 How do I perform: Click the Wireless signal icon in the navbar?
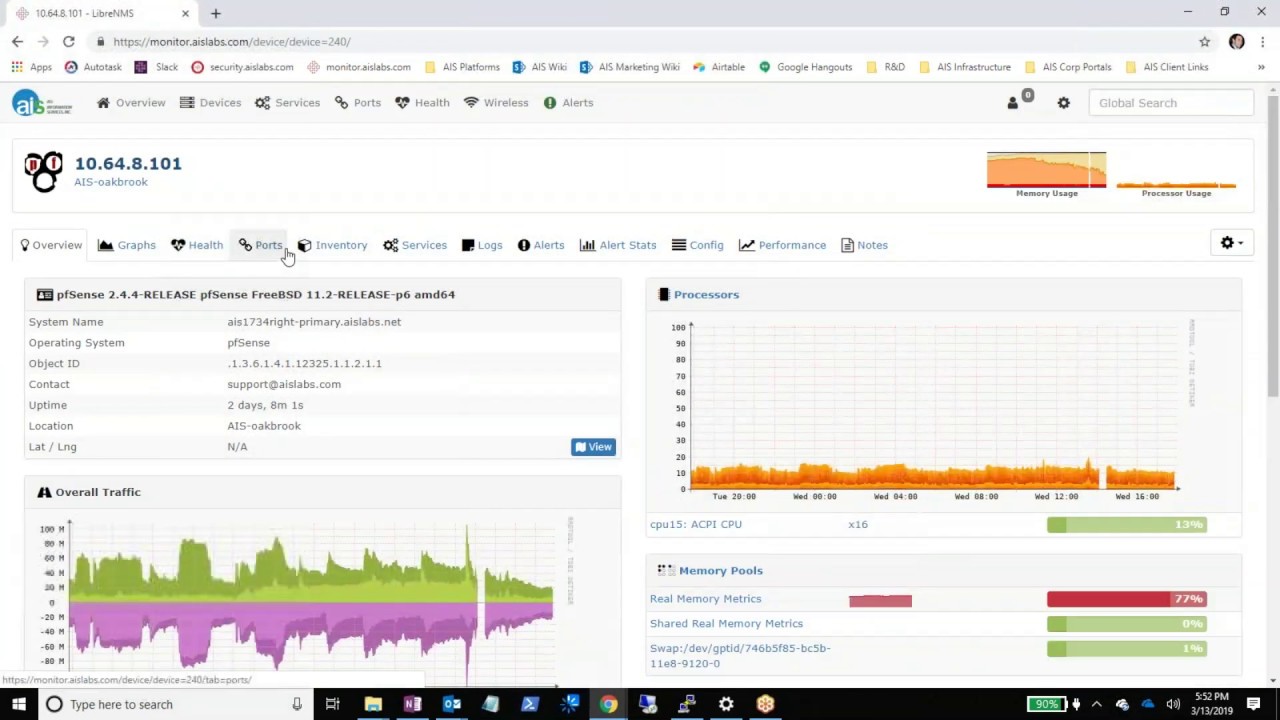click(471, 102)
